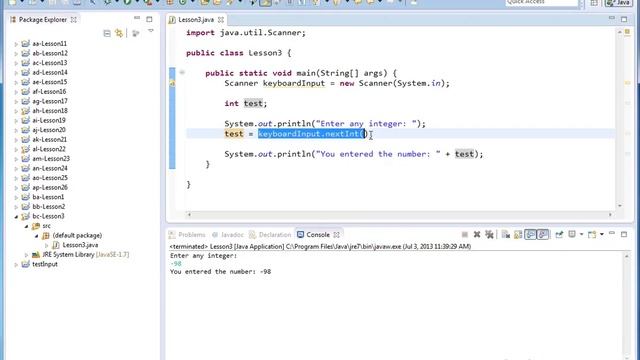Screen dimensions: 640x360
Task: Open the Package Explorer View Menu arrow
Action: [150, 31]
